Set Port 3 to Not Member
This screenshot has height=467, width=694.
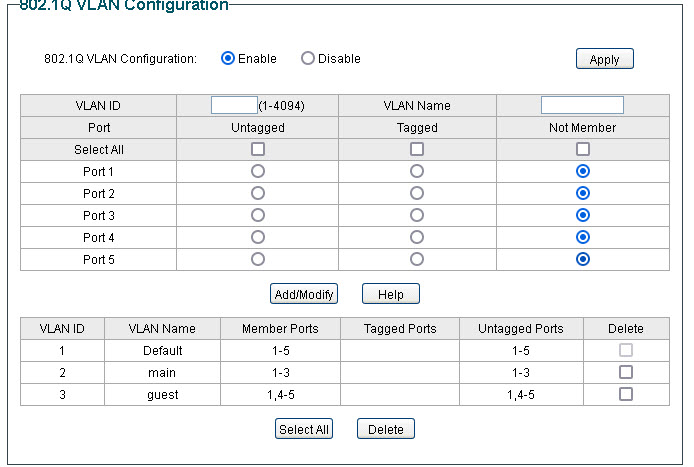582,216
